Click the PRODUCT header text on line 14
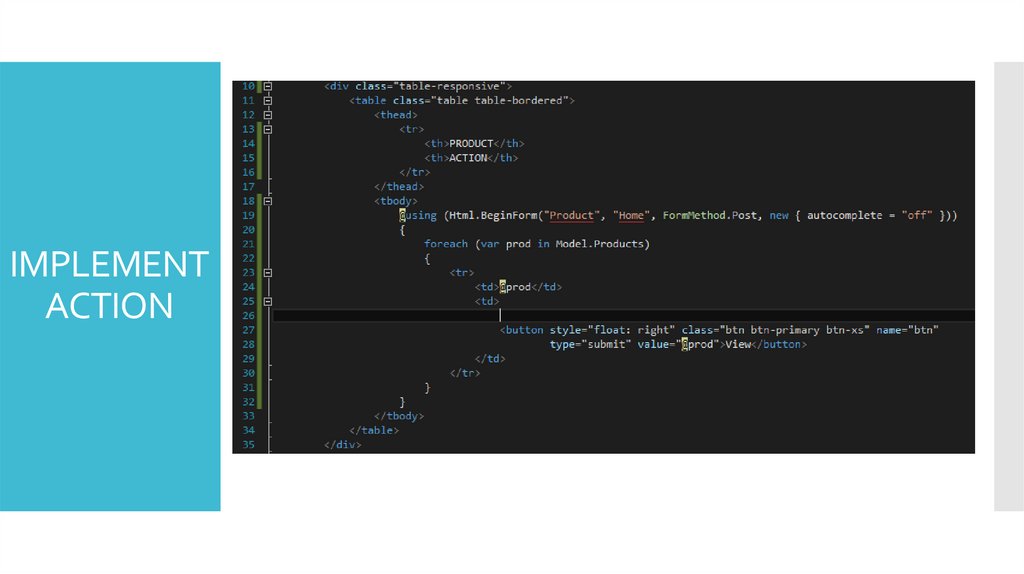The image size is (1024, 574). pos(471,144)
